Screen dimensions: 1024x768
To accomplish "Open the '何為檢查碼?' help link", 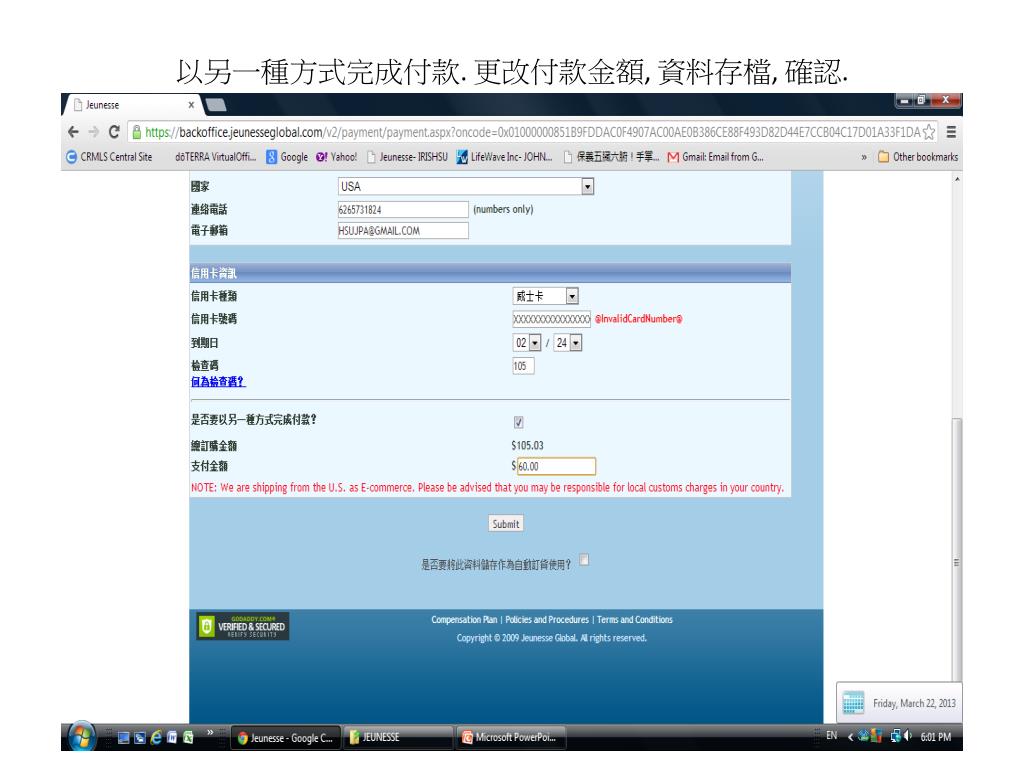I will click(218, 382).
